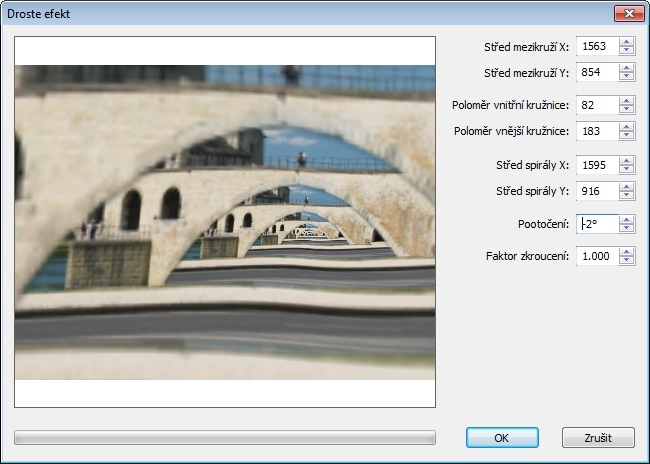Increase Střed spirály Y with up arrow
The height and width of the screenshot is (464, 650).
pyautogui.click(x=627, y=187)
